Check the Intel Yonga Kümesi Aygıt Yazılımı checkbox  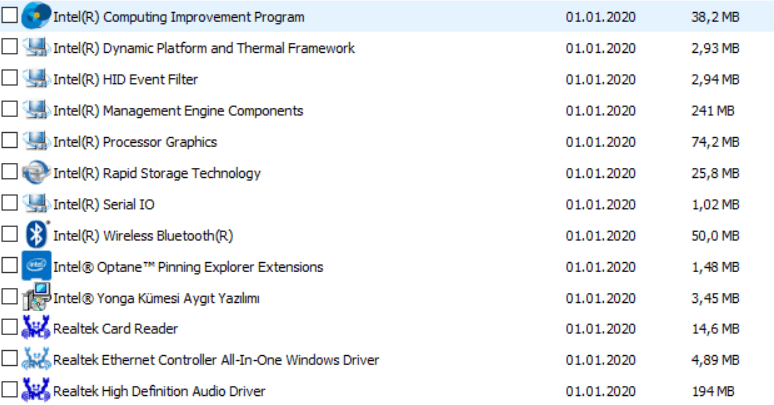(9, 296)
